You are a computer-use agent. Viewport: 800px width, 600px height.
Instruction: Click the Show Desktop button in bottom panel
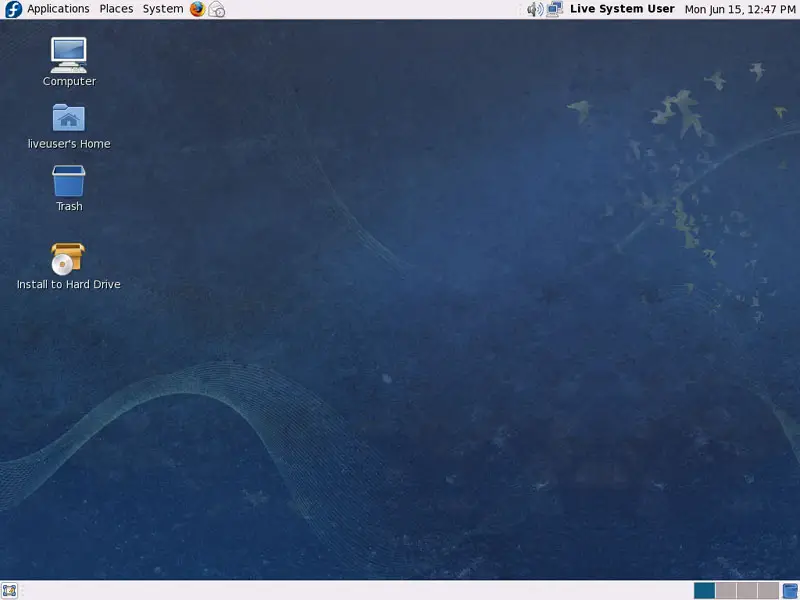(x=10, y=590)
